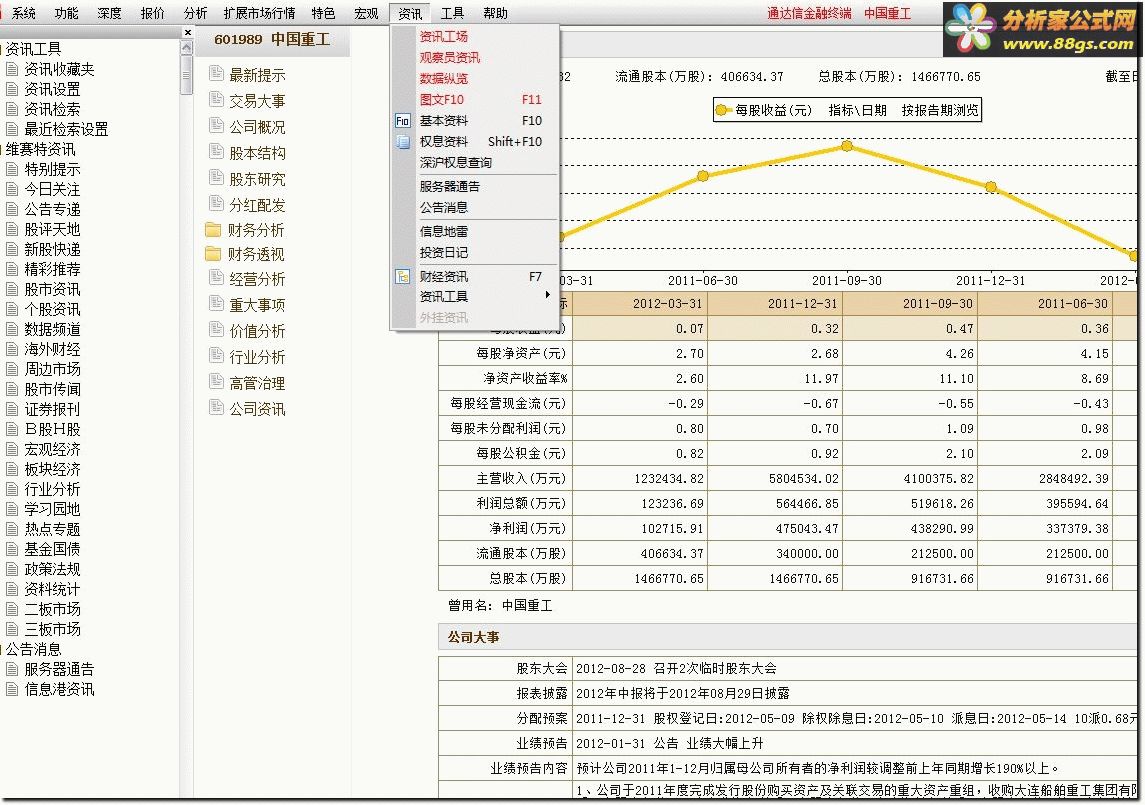Click the document icon next to 经营分析
Viewport: 1145px width, 805px height.
pyautogui.click(x=215, y=277)
